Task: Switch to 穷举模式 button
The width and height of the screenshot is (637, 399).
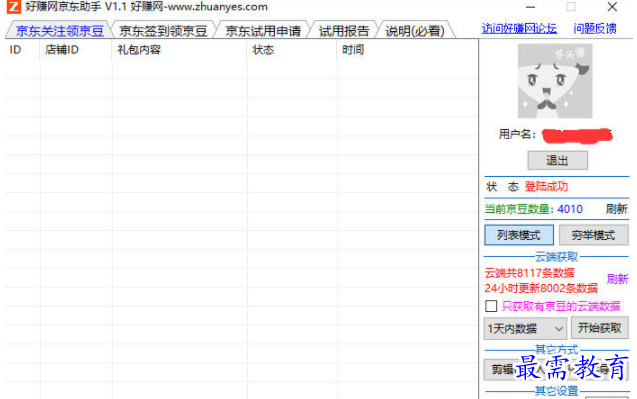Action: click(594, 235)
